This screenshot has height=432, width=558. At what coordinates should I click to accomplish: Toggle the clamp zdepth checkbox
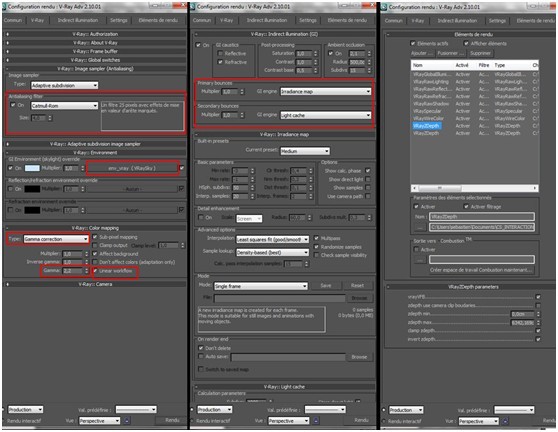[538, 331]
